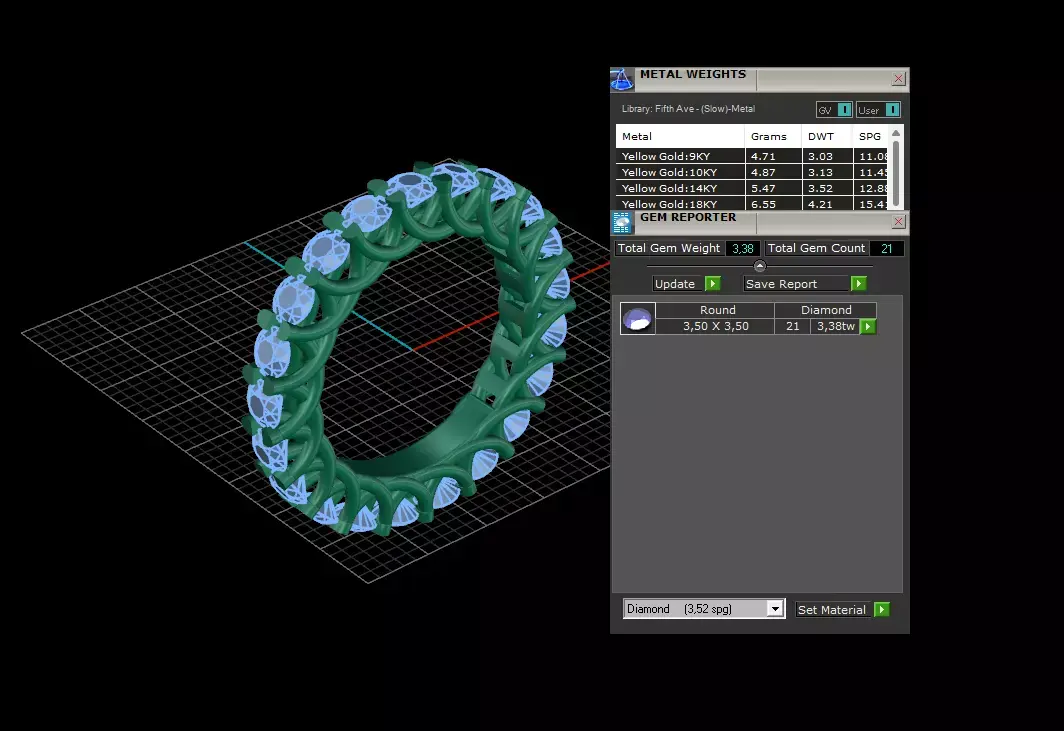Click the Total Gem Count value 21
Screen dimensions: 1064x731
click(x=886, y=248)
